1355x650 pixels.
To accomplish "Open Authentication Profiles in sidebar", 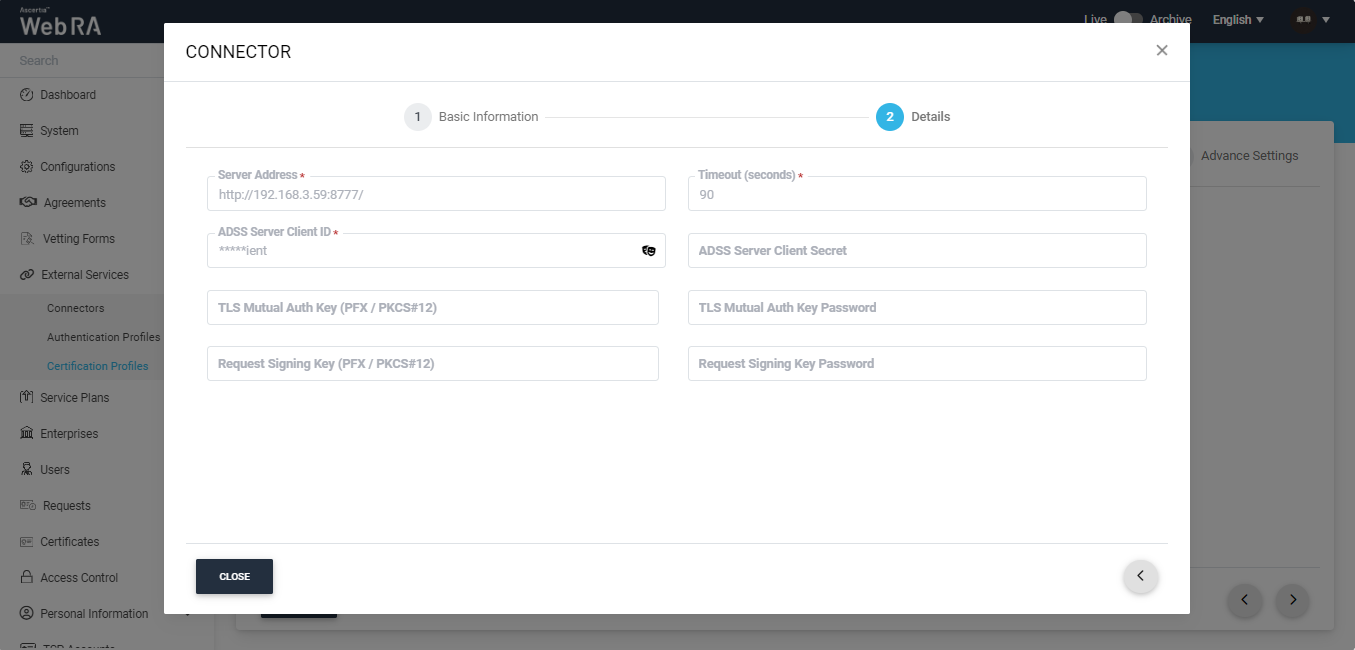I will click(x=103, y=338).
